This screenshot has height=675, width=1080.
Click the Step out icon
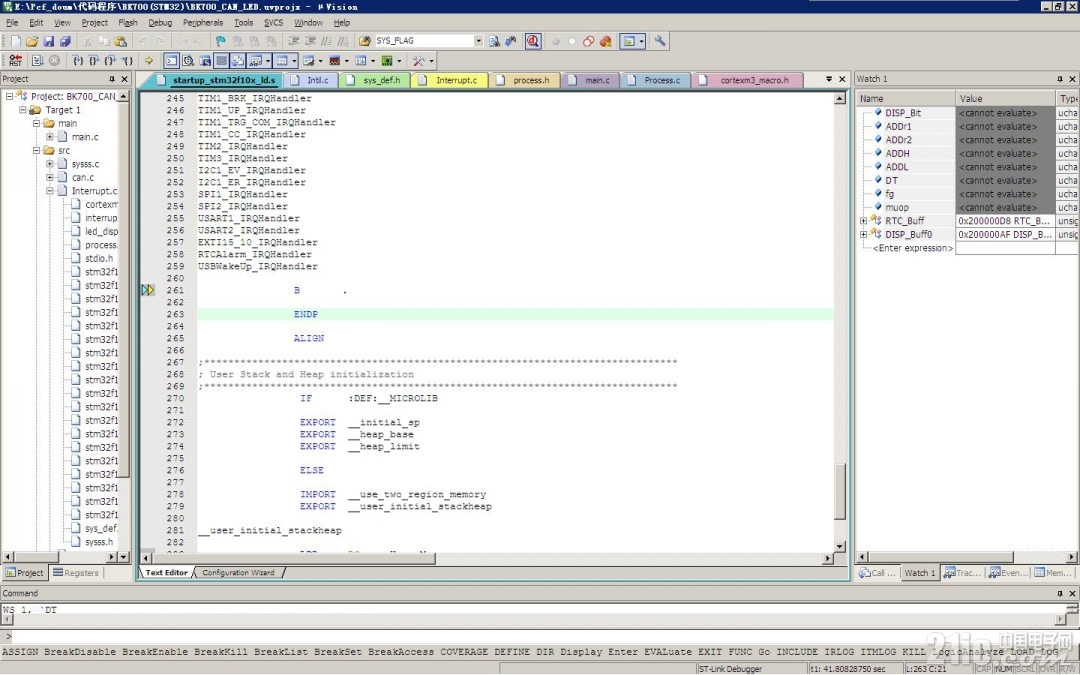point(111,61)
